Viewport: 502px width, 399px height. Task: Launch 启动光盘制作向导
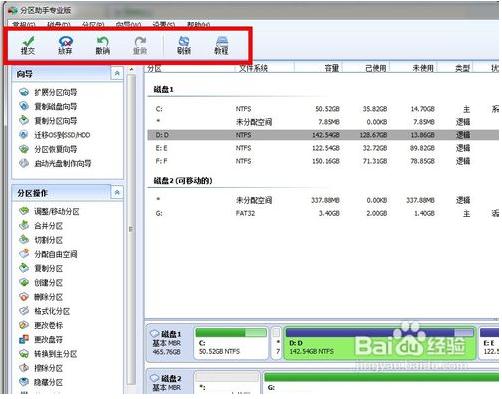pos(63,163)
